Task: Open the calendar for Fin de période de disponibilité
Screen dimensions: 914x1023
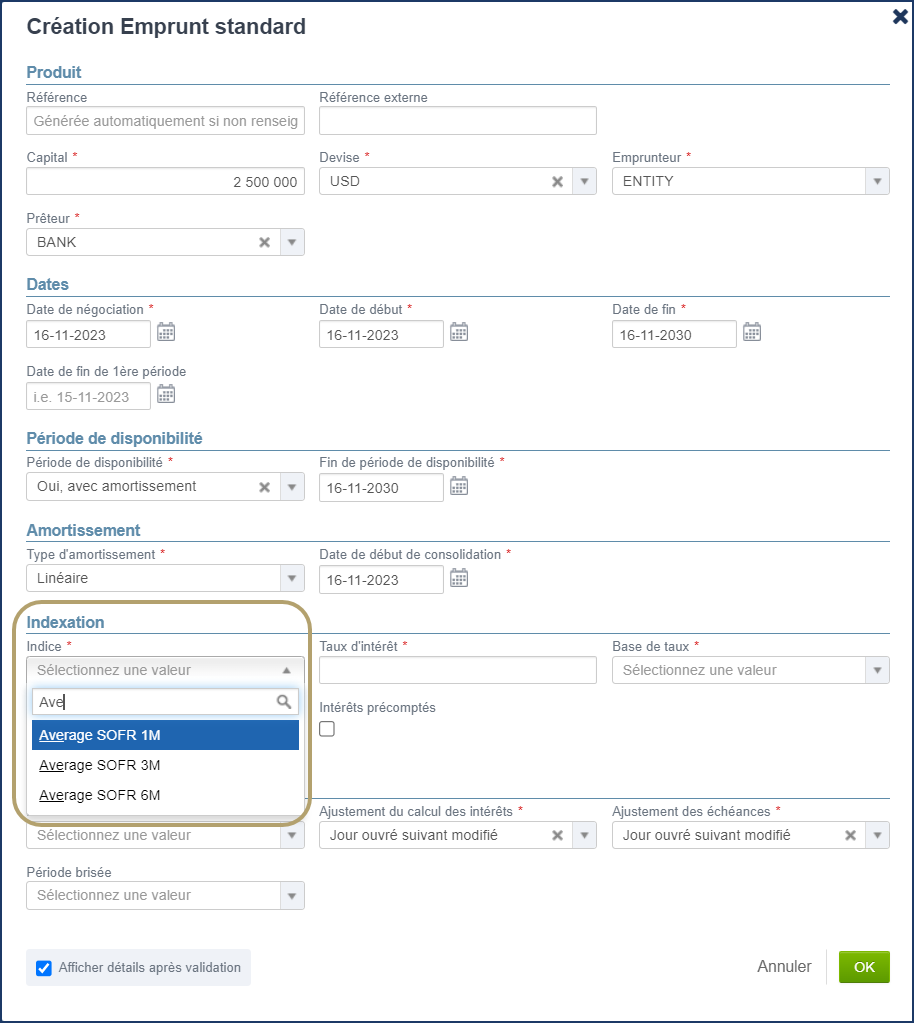Action: [x=459, y=487]
